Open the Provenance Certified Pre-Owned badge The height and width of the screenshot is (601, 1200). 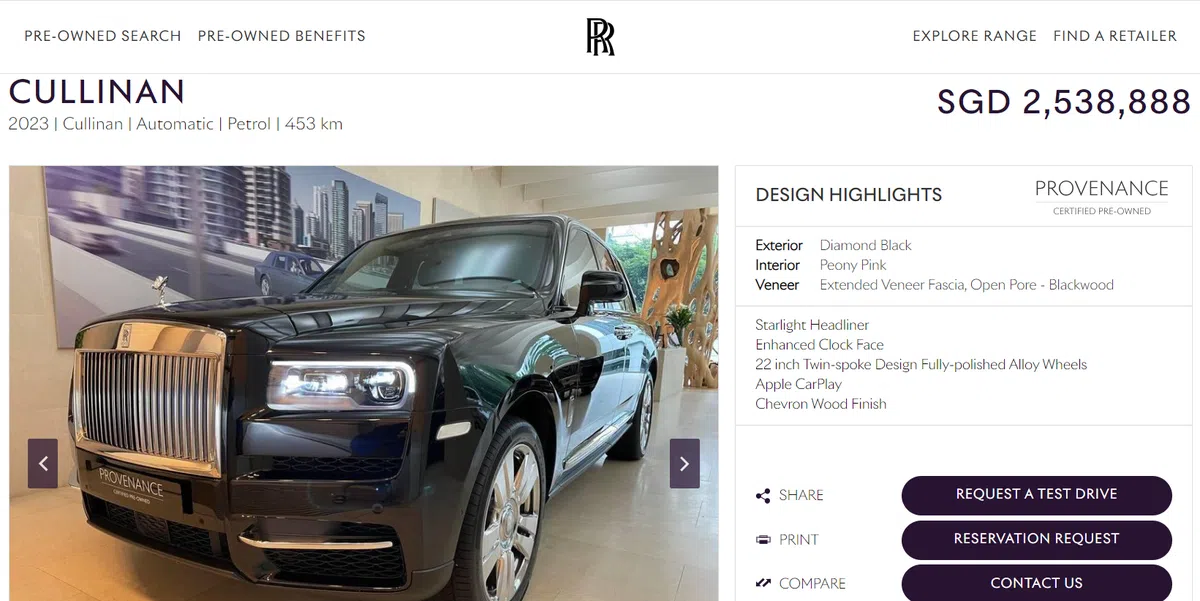(1101, 196)
